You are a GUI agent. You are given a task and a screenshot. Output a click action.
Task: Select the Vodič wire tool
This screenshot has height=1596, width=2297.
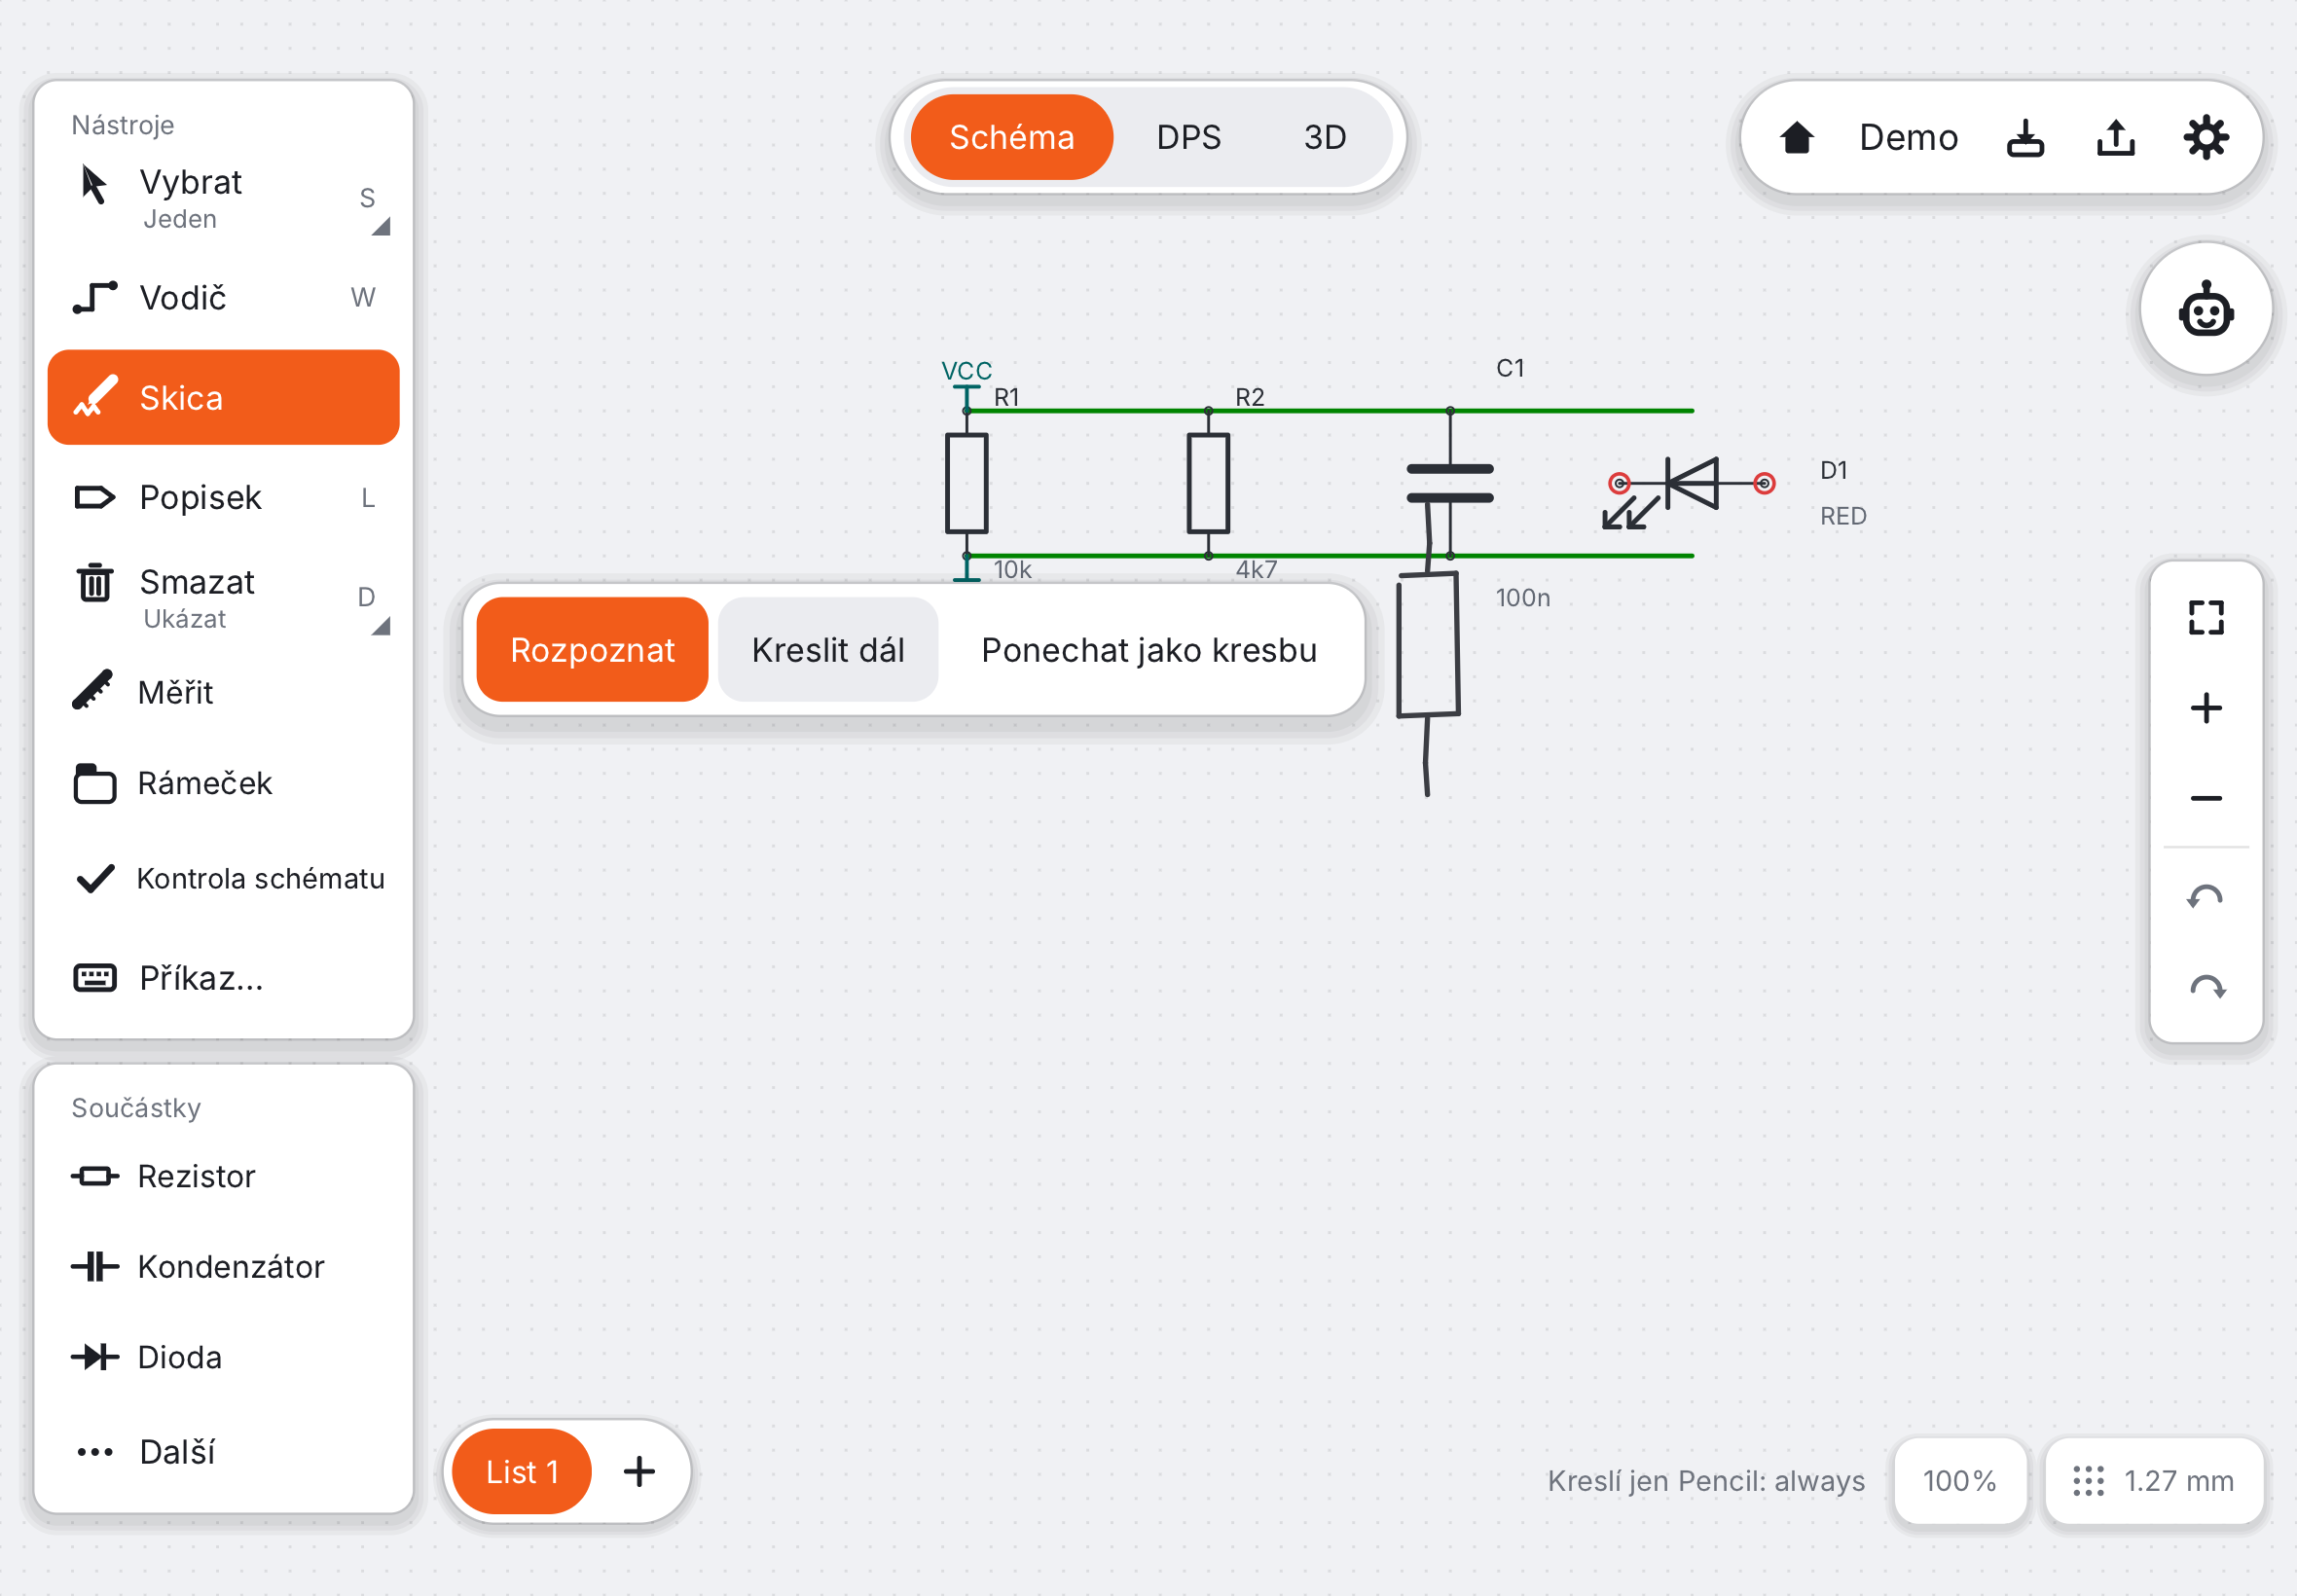point(223,298)
